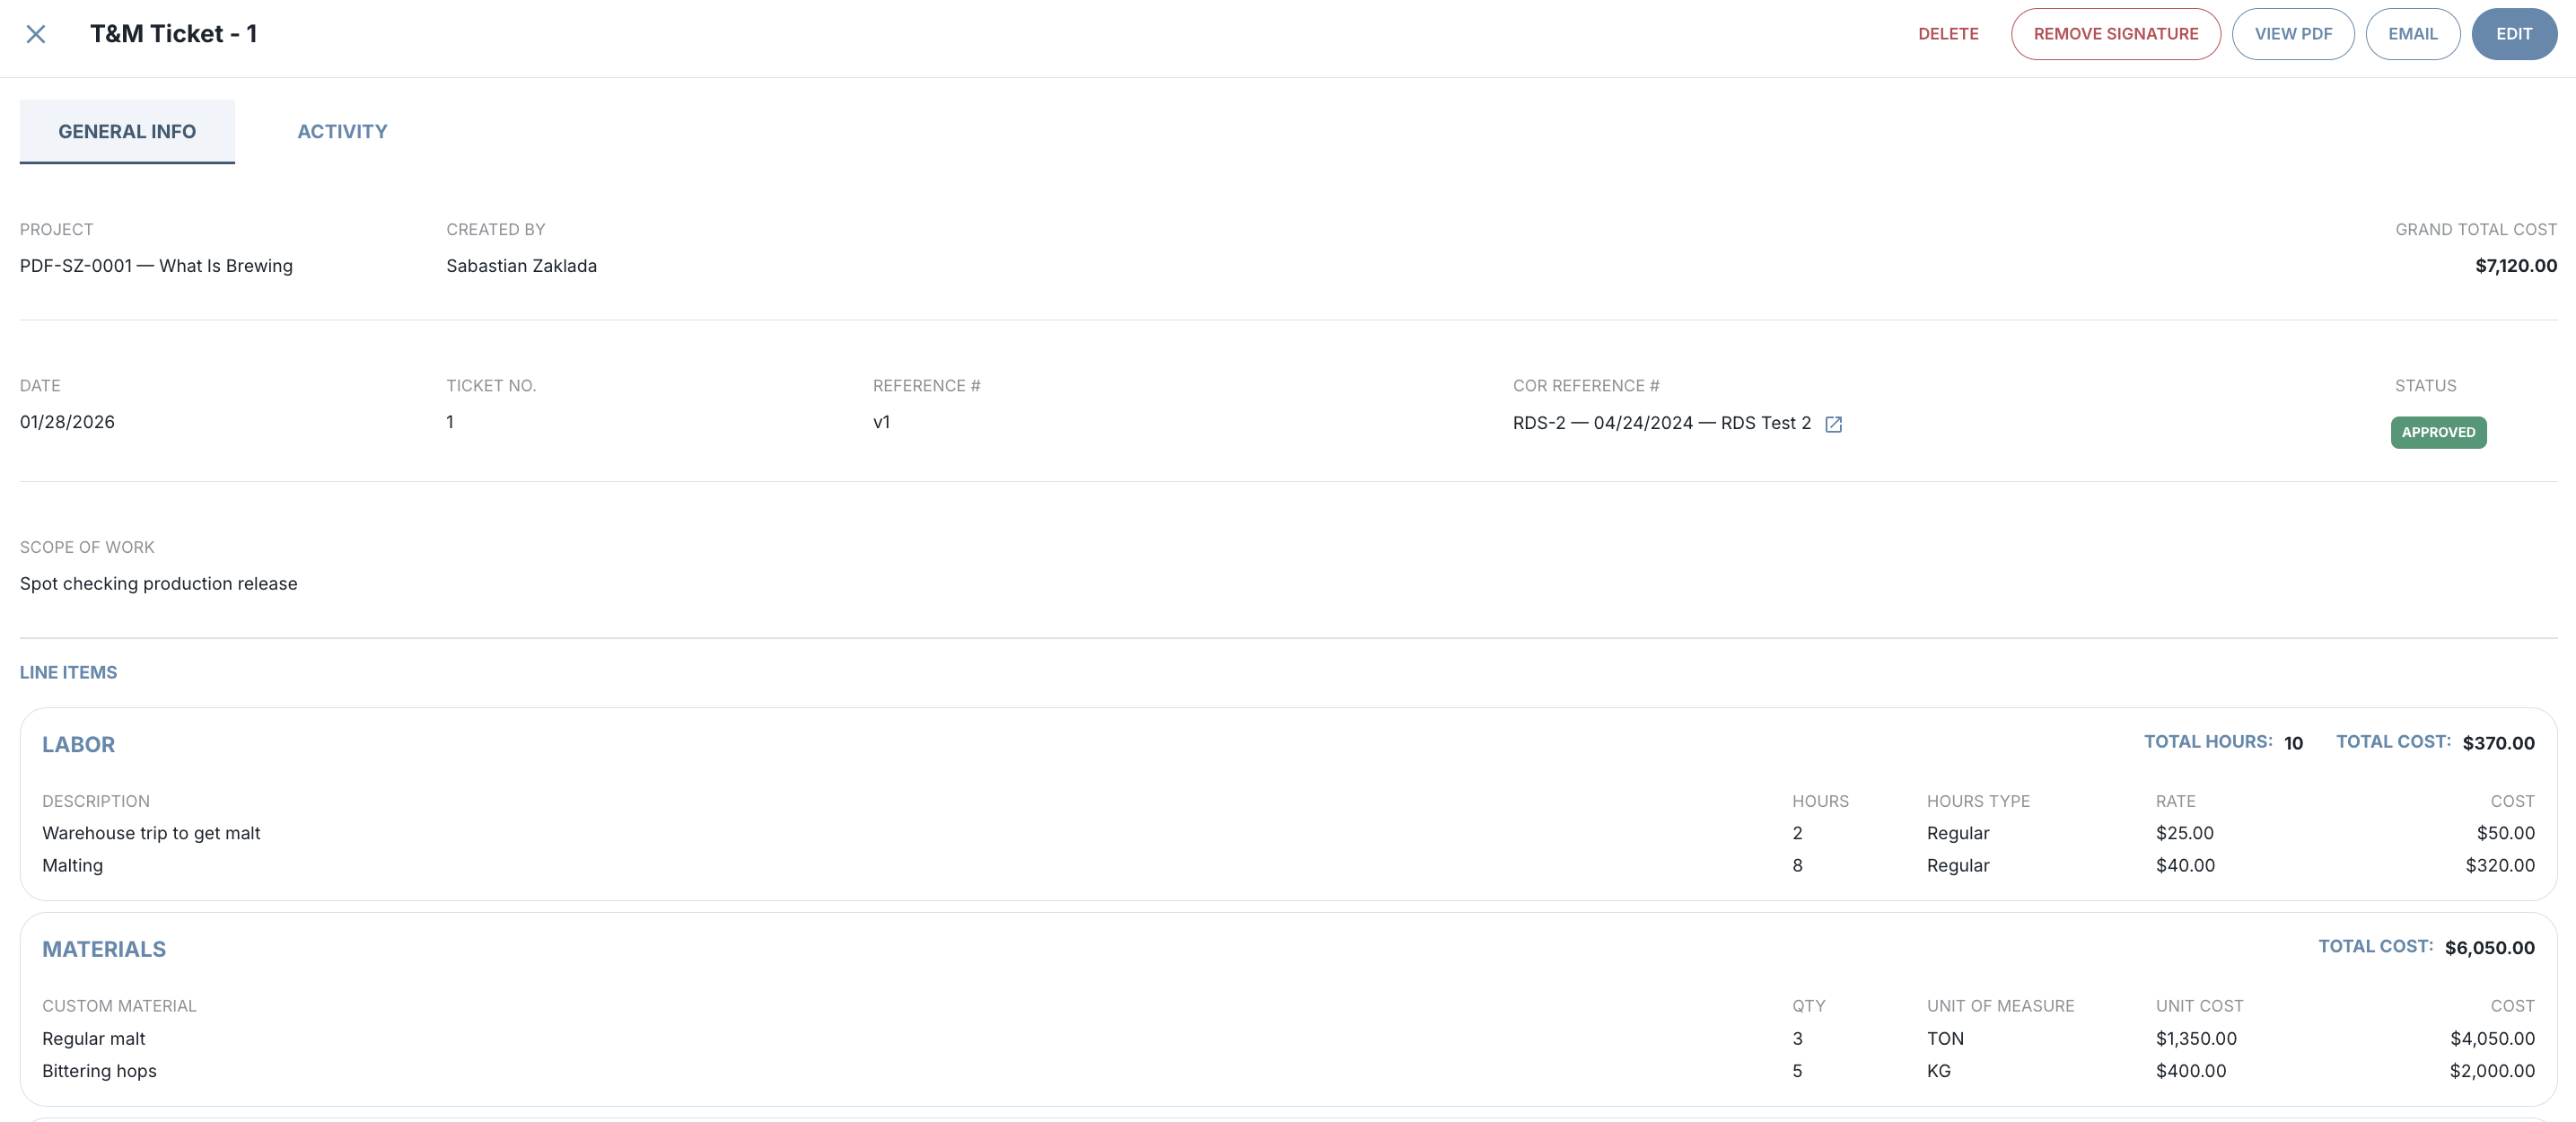Click the EMAIL button
The image size is (2576, 1122).
[2412, 34]
